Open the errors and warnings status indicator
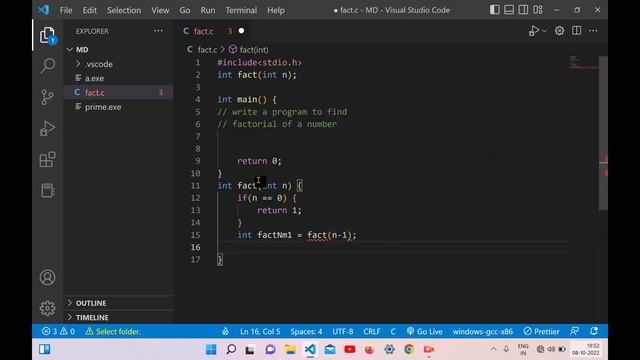640x360 pixels. pos(58,331)
